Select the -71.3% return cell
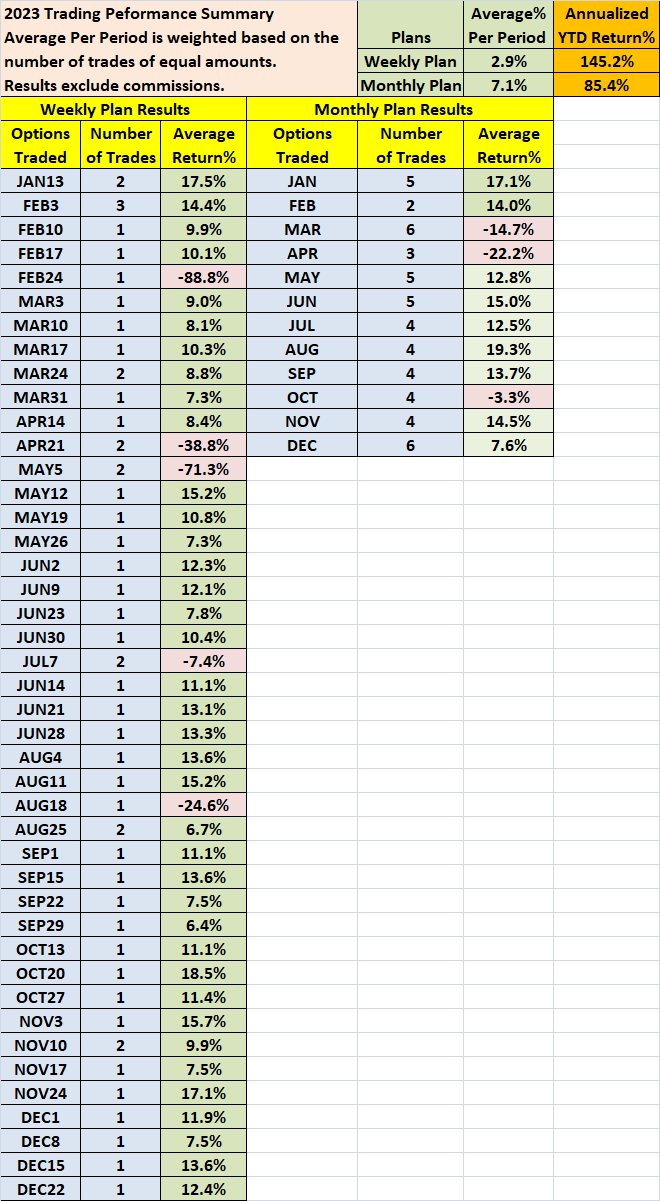Viewport: 660px width, 1201px height. (x=203, y=469)
